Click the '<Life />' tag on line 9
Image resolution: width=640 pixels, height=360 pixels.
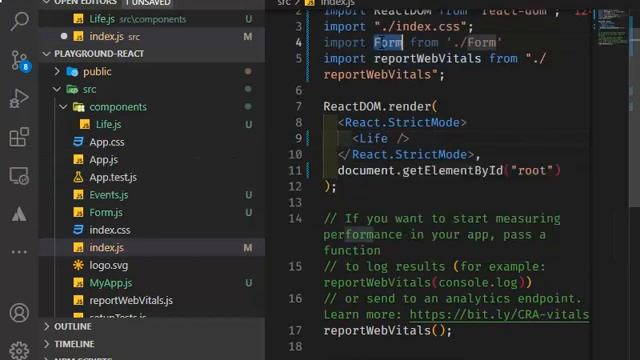pyautogui.click(x=380, y=138)
